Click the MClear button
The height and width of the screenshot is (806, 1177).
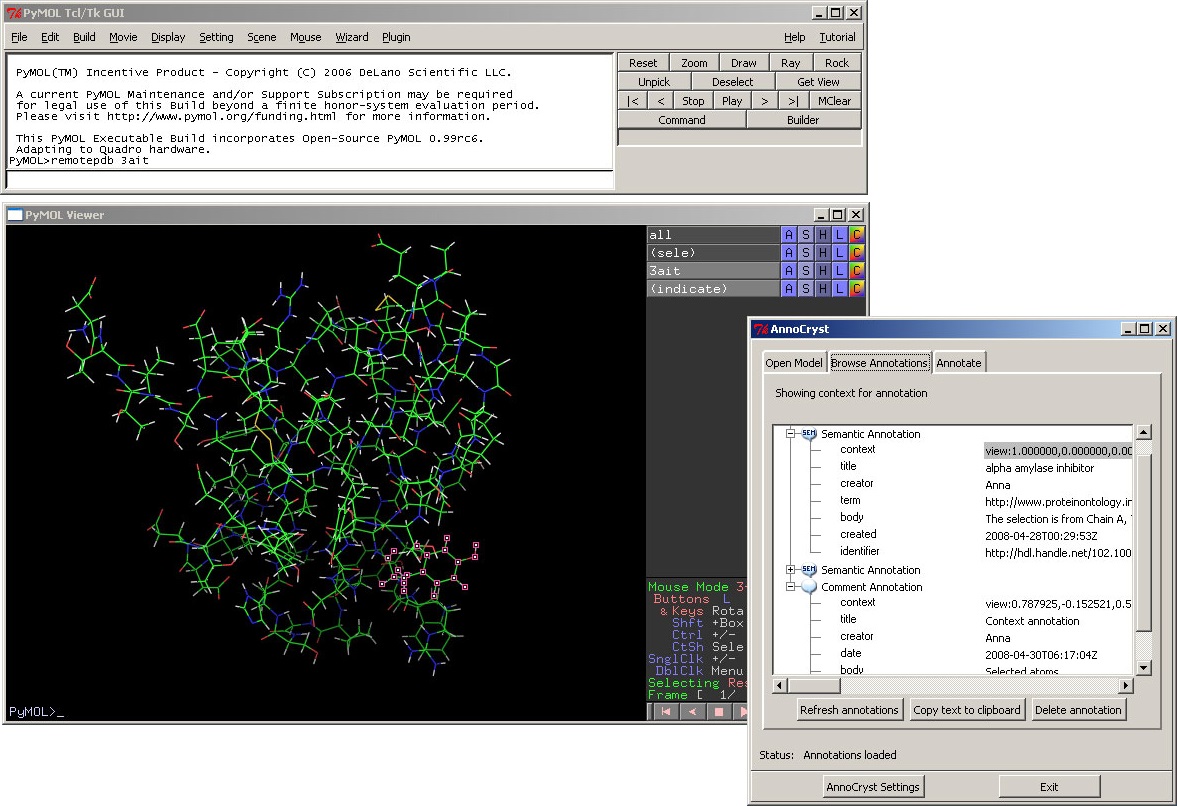pos(835,101)
